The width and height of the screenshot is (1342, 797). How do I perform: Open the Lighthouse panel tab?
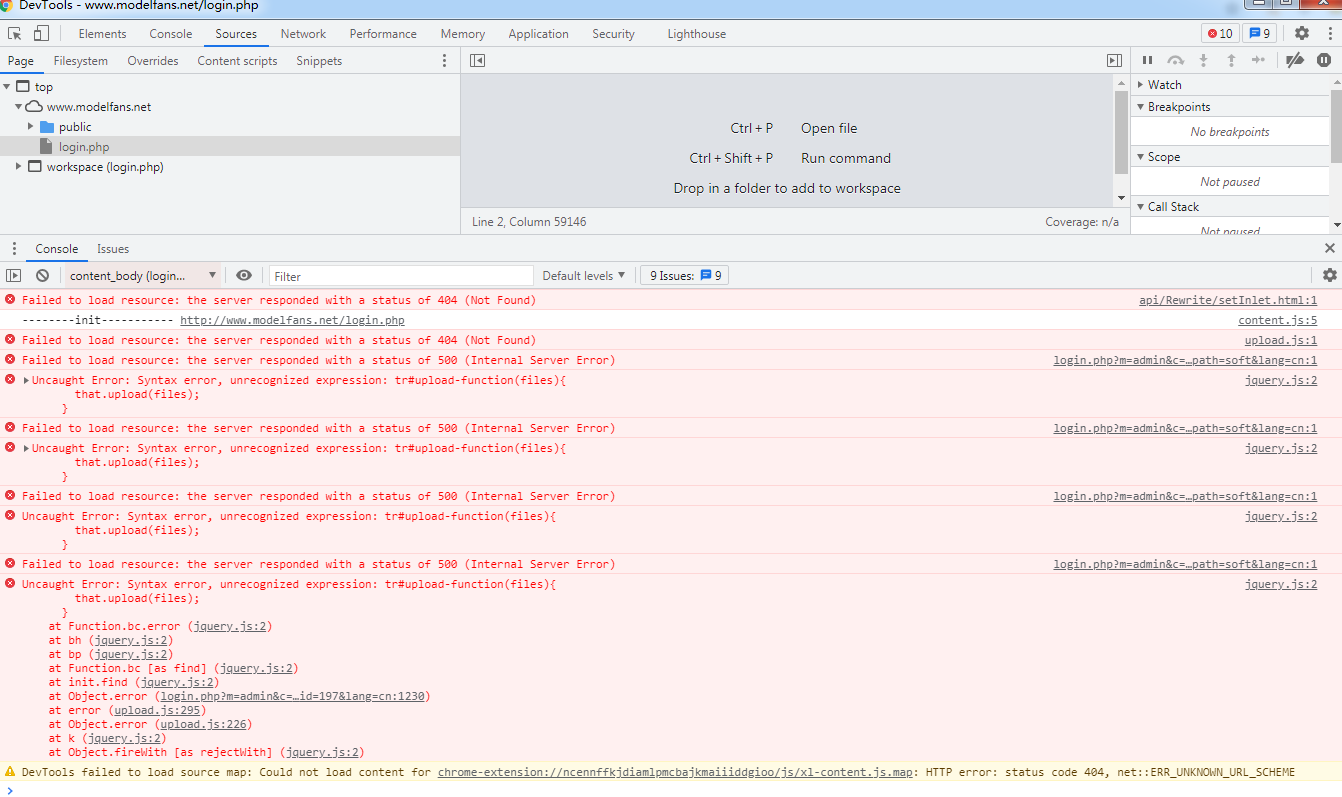click(697, 33)
